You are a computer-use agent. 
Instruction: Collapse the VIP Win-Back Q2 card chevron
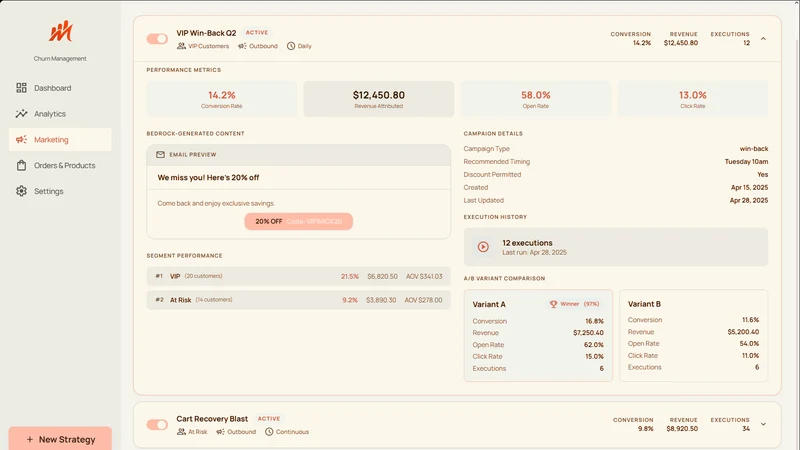pyautogui.click(x=763, y=39)
